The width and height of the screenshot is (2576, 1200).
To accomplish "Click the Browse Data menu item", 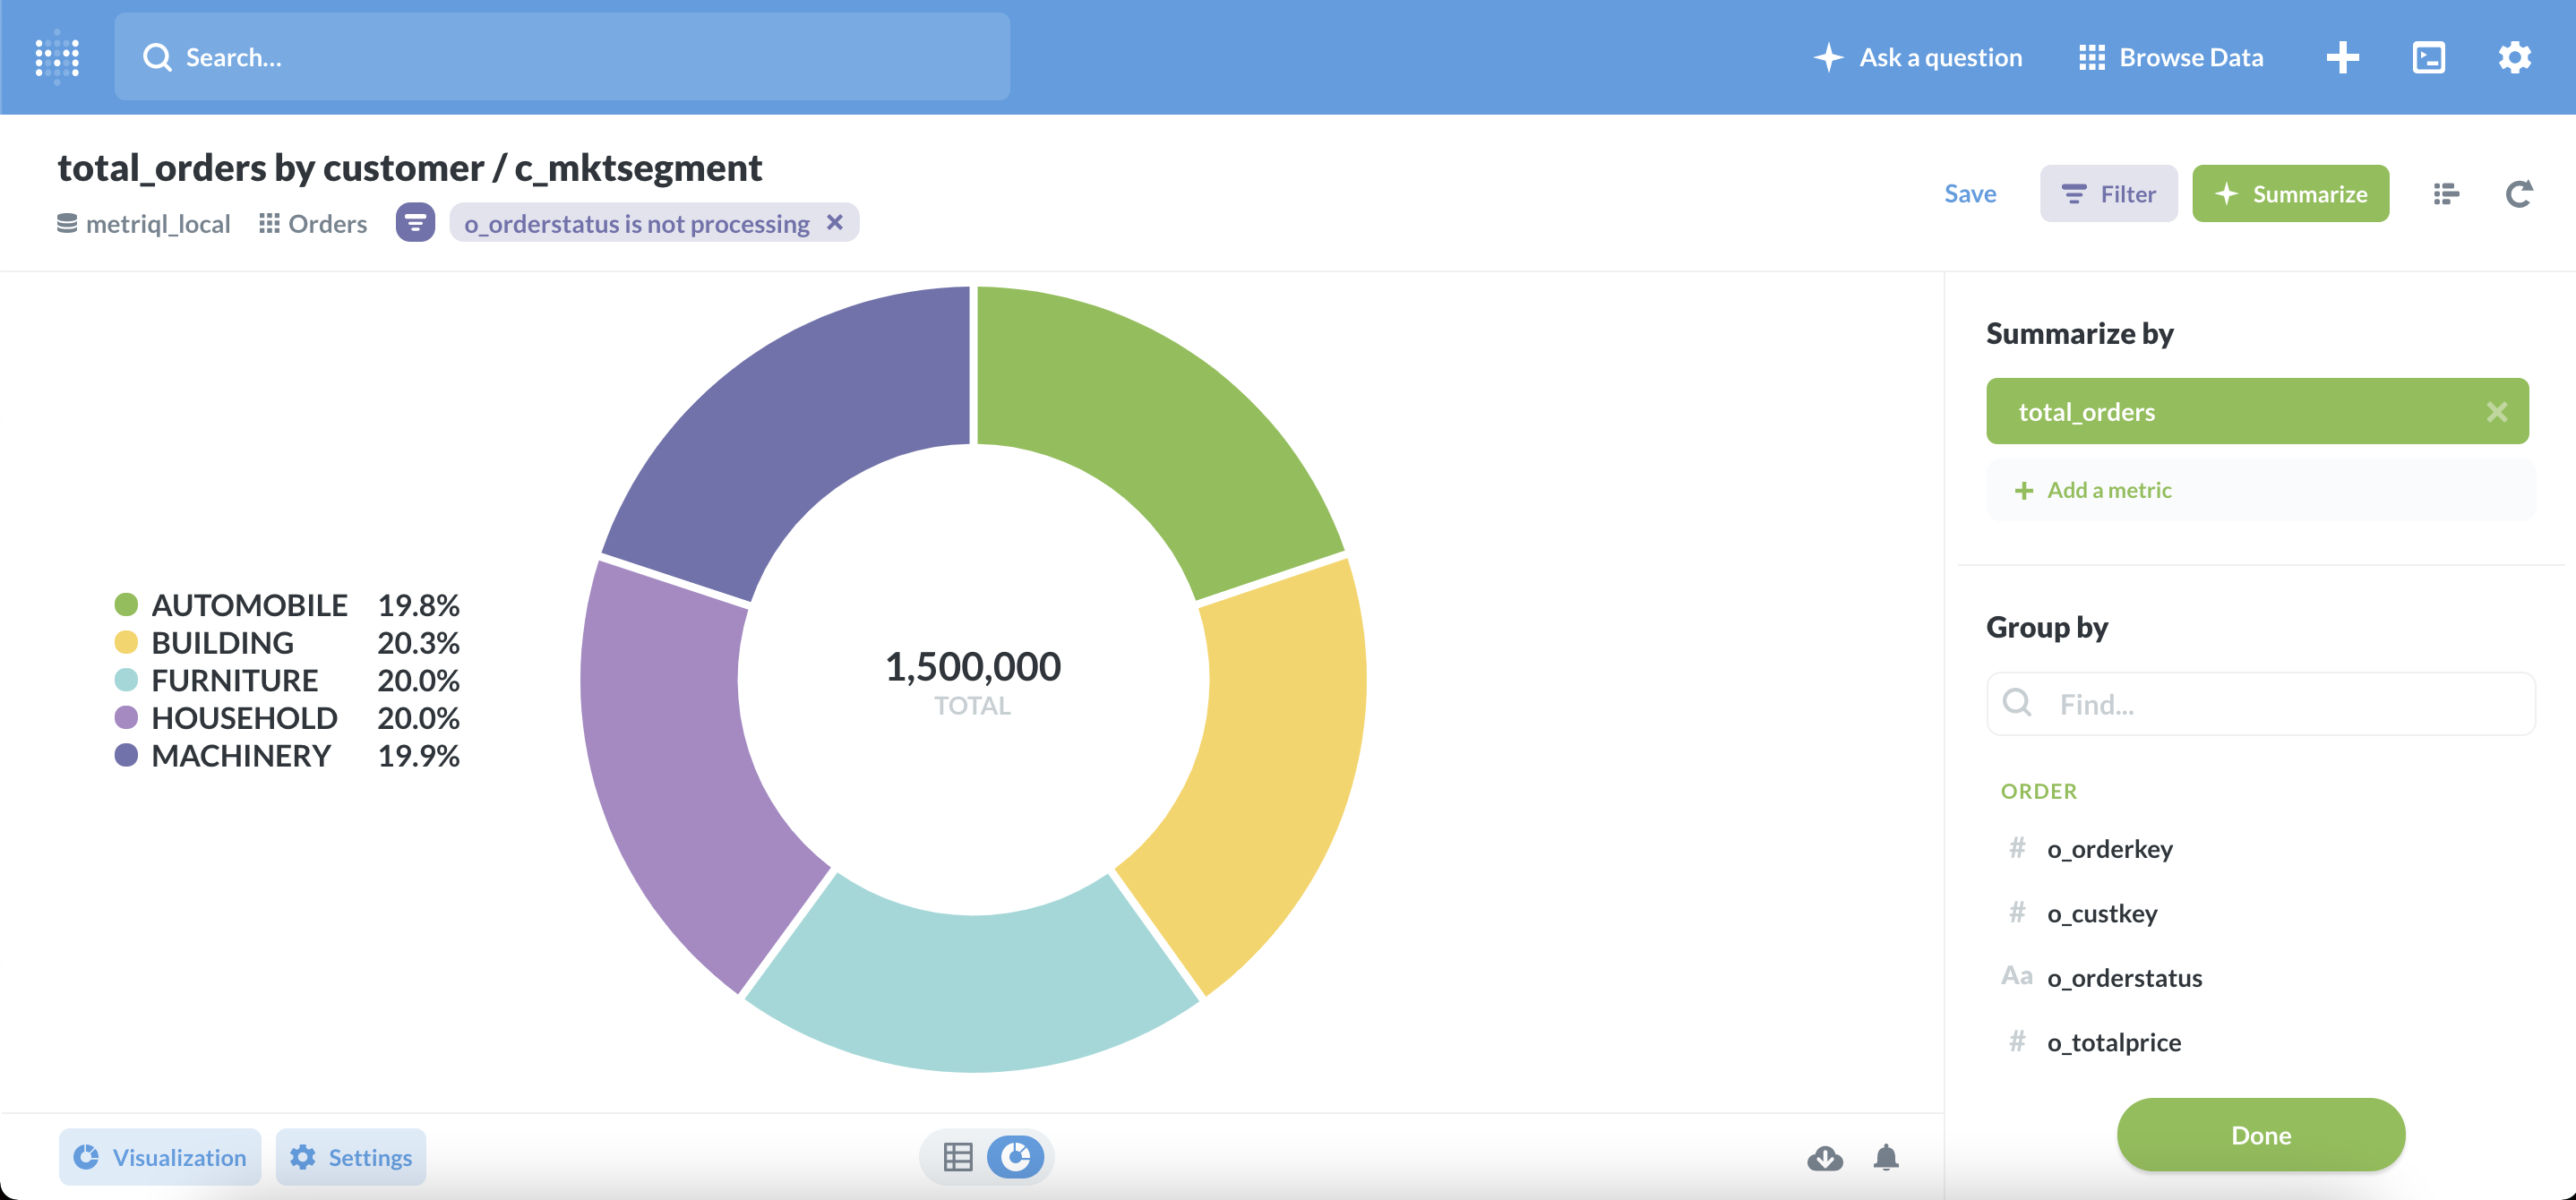I will pyautogui.click(x=2170, y=57).
